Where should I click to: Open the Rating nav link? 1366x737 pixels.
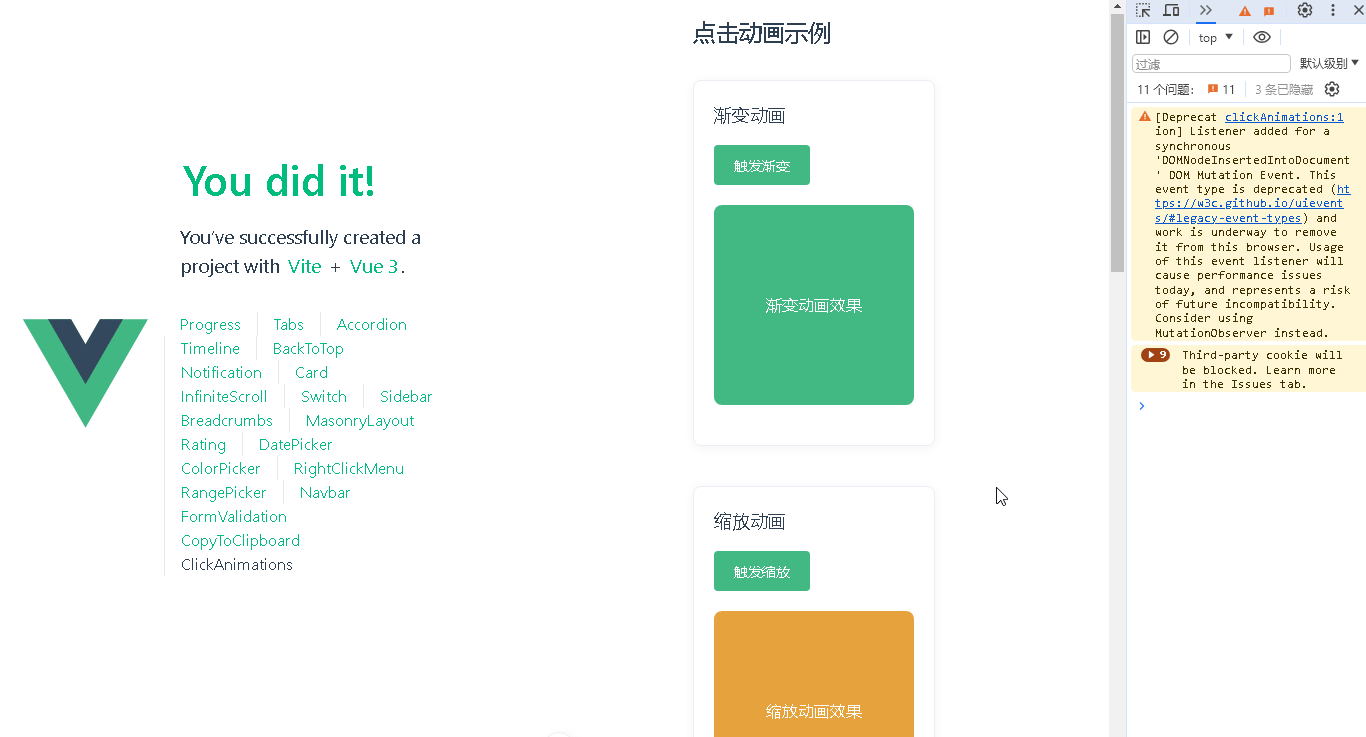[203, 444]
